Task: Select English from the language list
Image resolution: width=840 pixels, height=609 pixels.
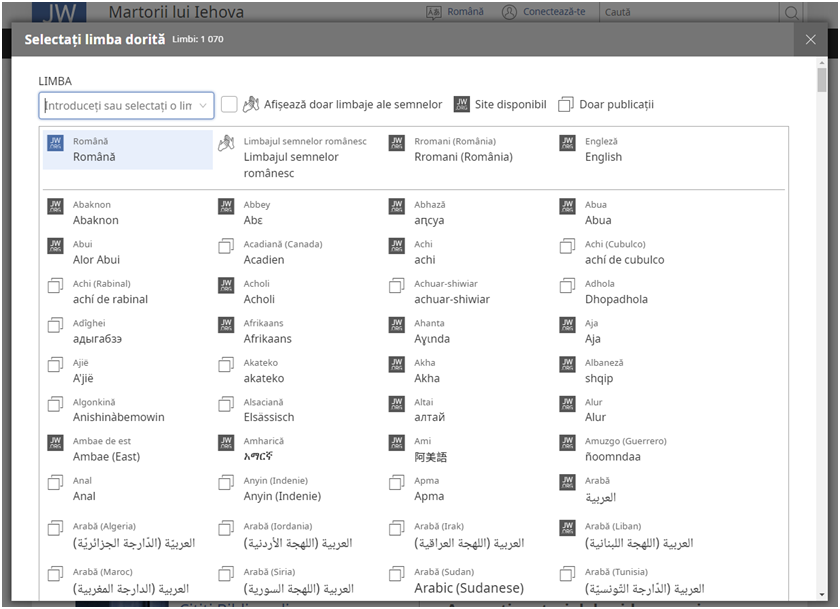Action: pos(604,150)
